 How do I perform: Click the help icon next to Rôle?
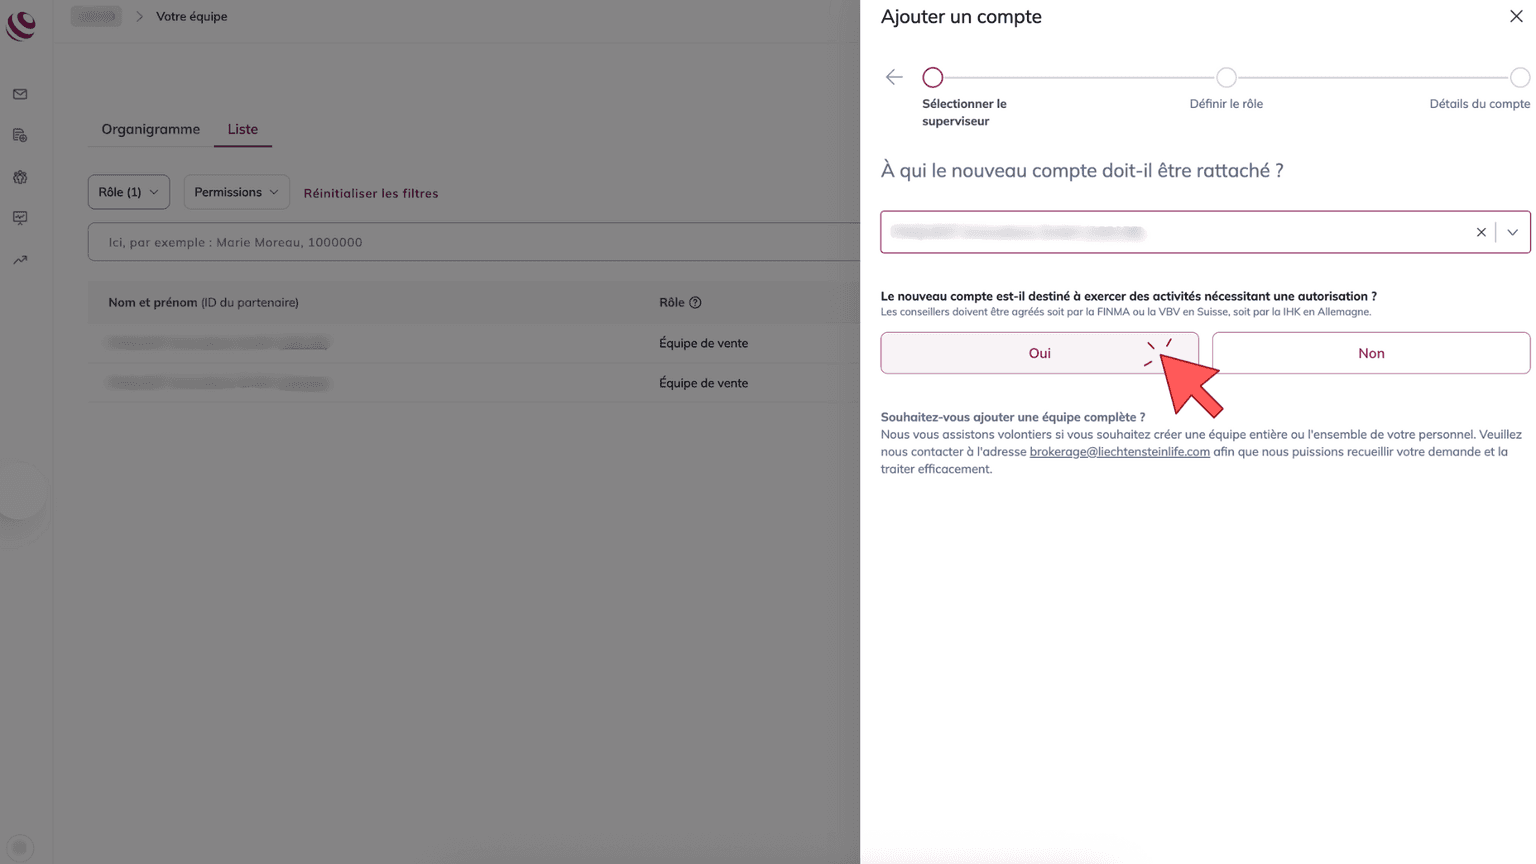point(695,302)
